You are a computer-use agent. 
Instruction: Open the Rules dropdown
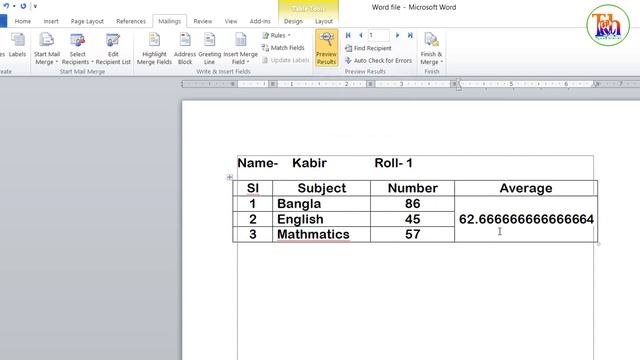click(x=277, y=36)
